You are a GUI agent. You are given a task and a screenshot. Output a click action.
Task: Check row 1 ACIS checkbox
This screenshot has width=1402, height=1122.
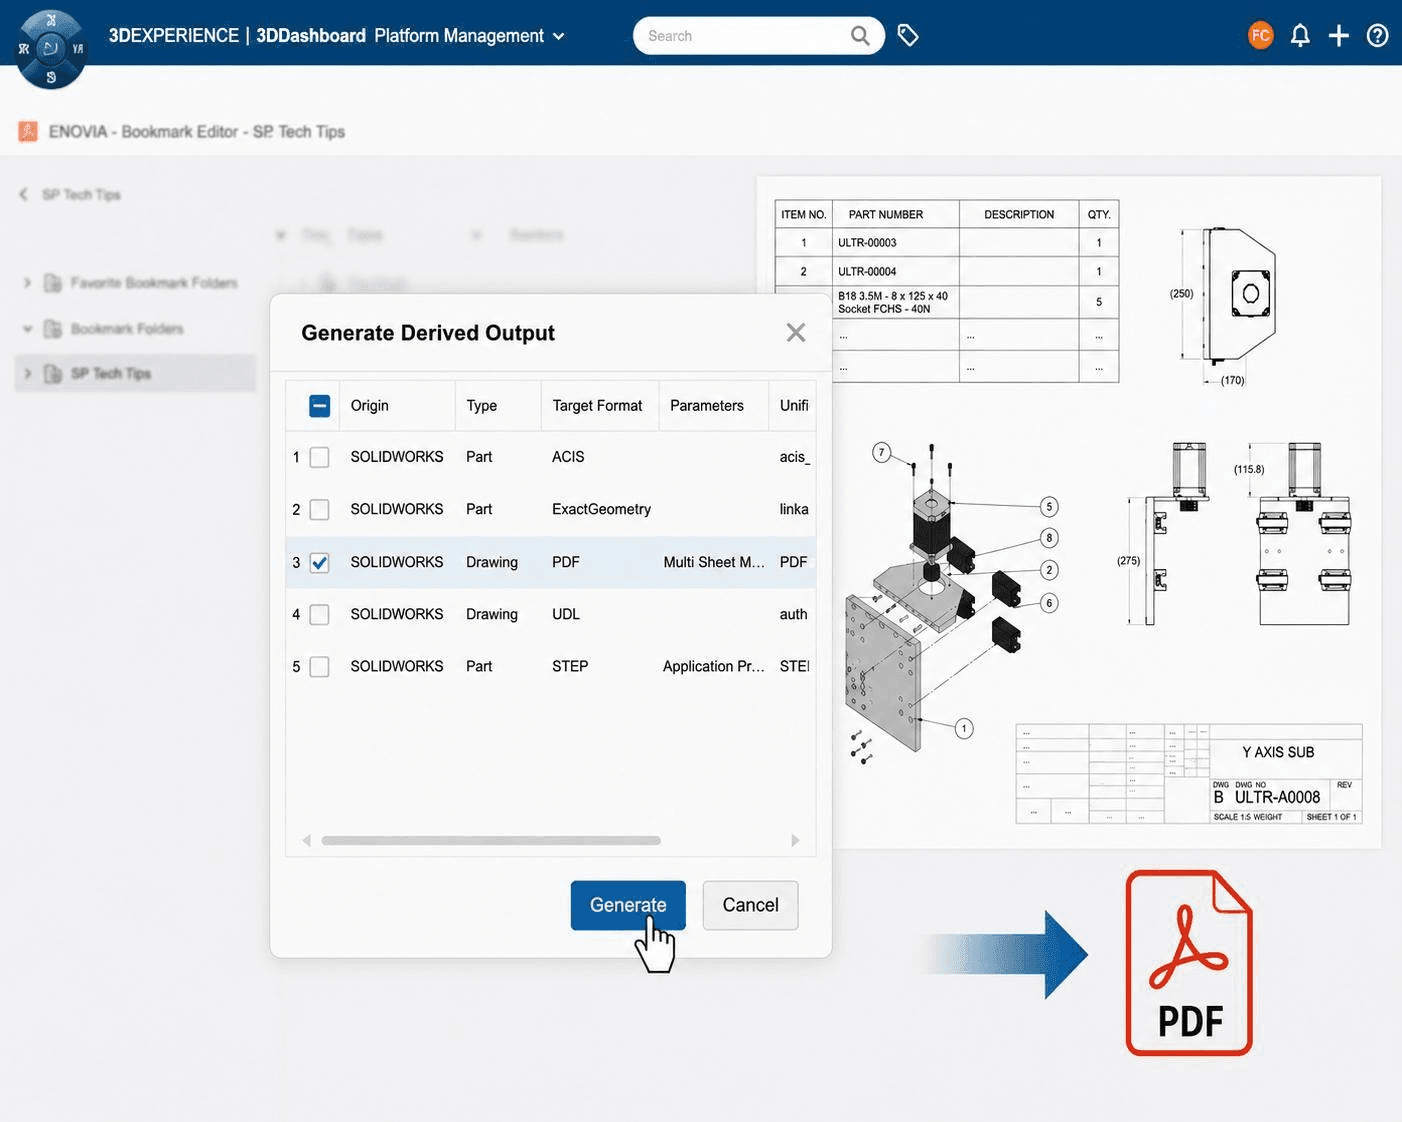tap(320, 457)
